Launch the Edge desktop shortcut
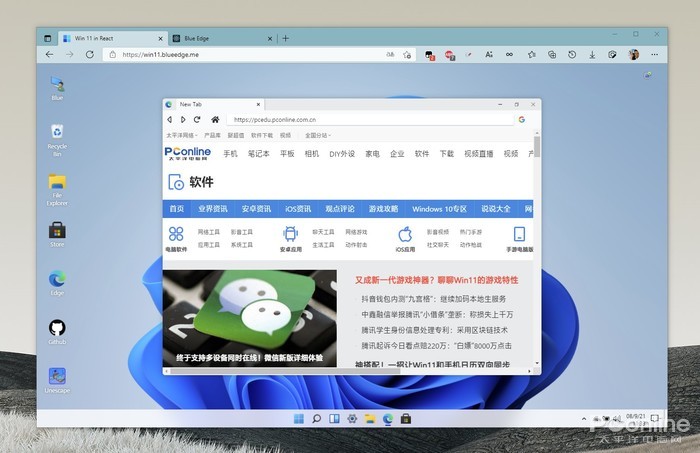Image resolution: width=700 pixels, height=453 pixels. 57,283
